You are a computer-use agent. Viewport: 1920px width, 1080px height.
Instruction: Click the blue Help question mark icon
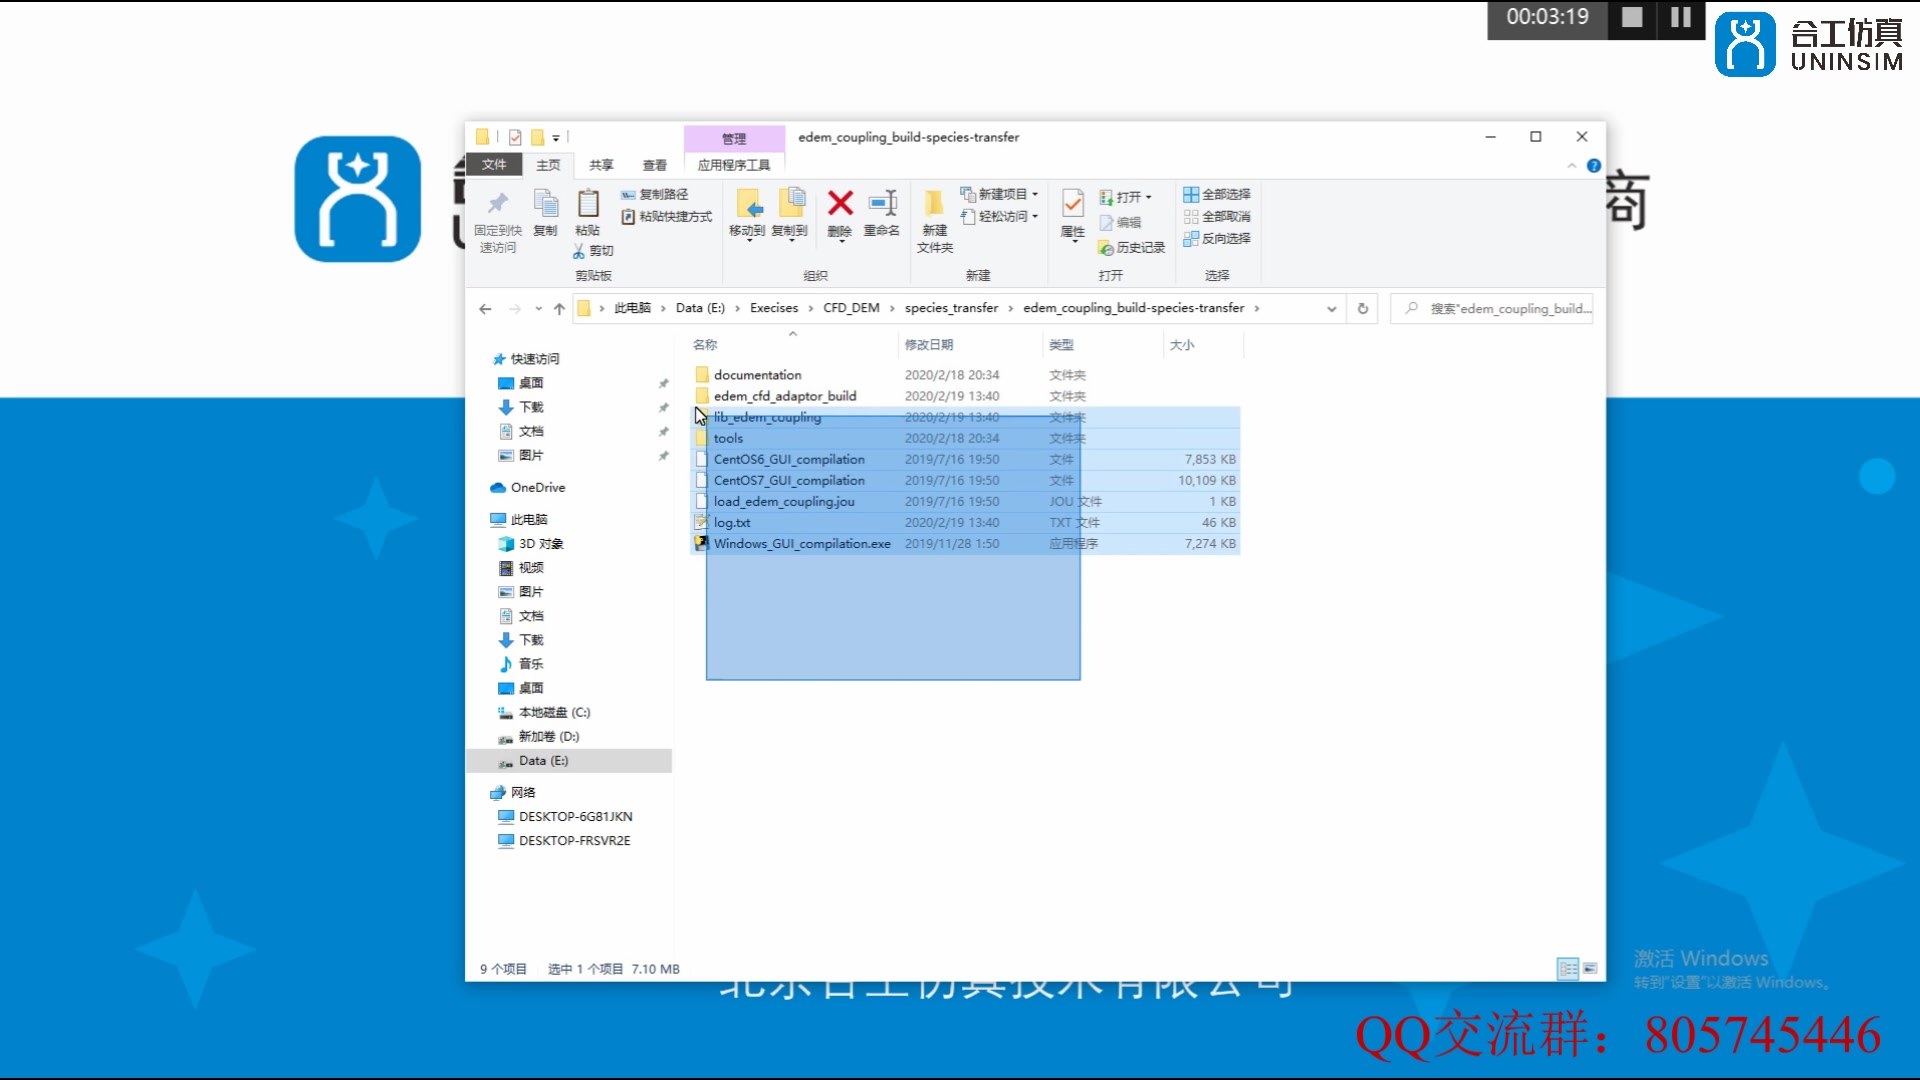(1594, 166)
